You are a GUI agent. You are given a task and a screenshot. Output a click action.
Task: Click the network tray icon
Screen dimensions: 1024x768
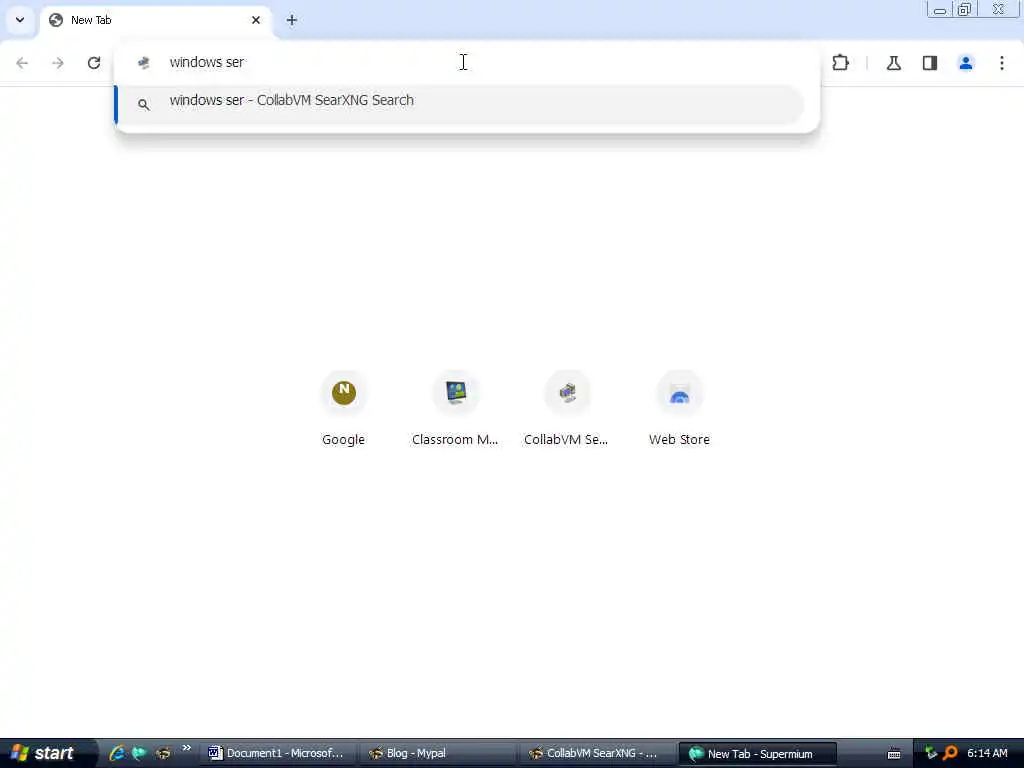coord(931,753)
